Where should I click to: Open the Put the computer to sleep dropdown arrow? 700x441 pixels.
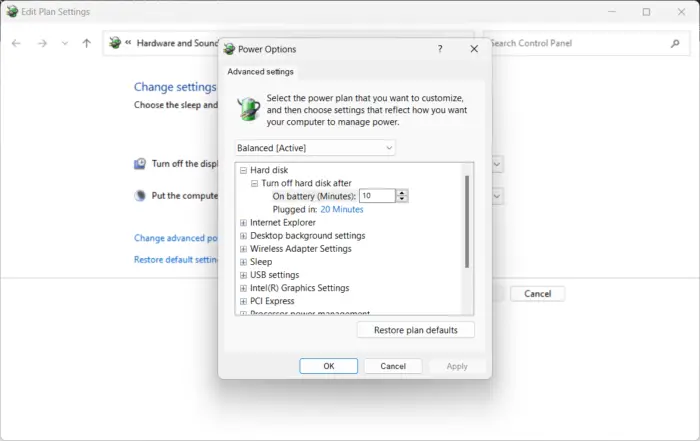(x=497, y=196)
